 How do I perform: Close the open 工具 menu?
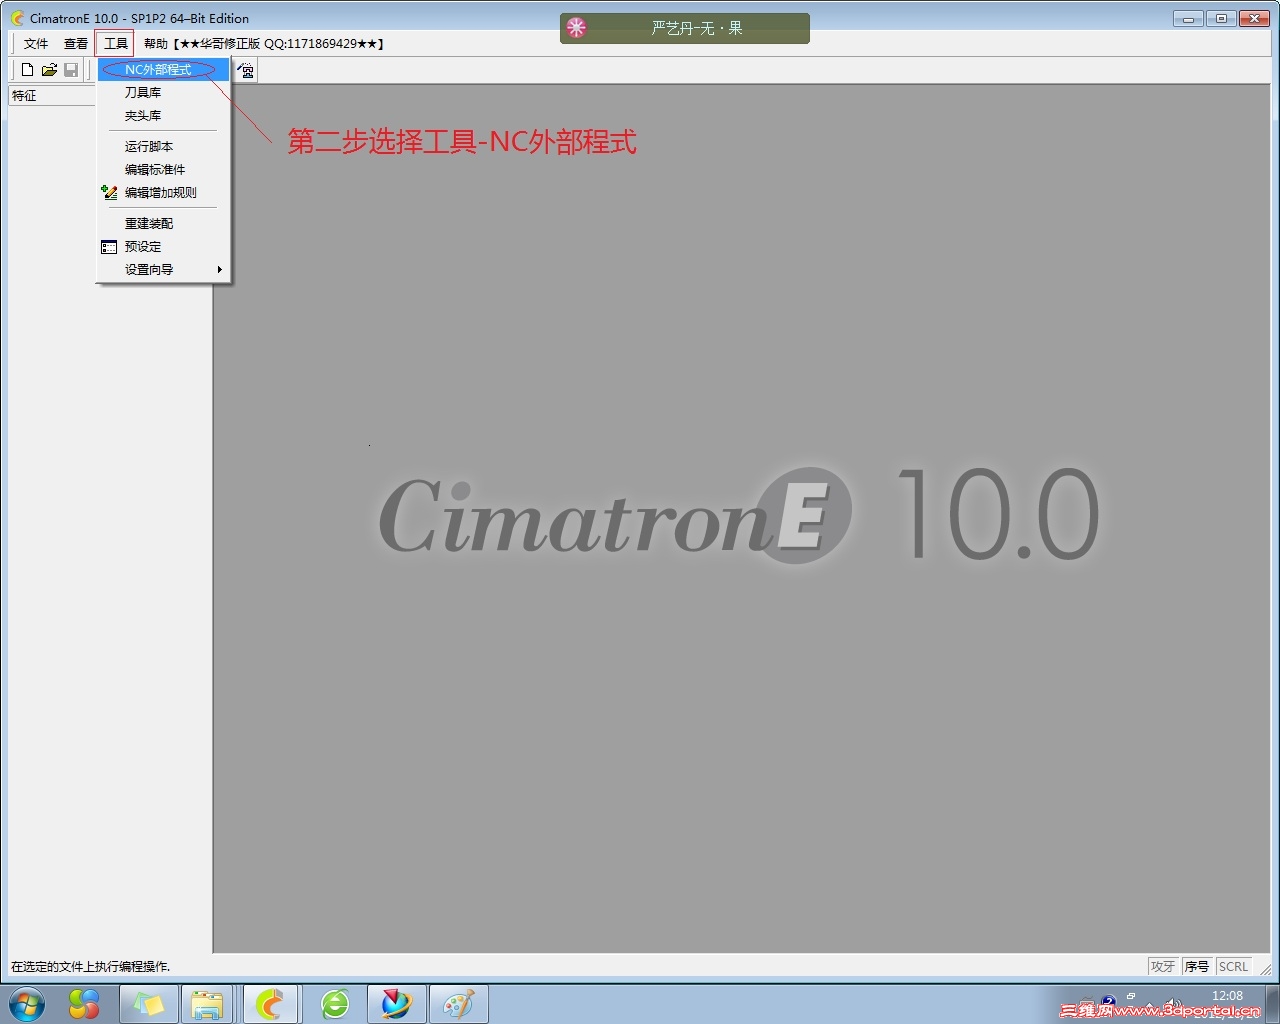click(x=116, y=44)
